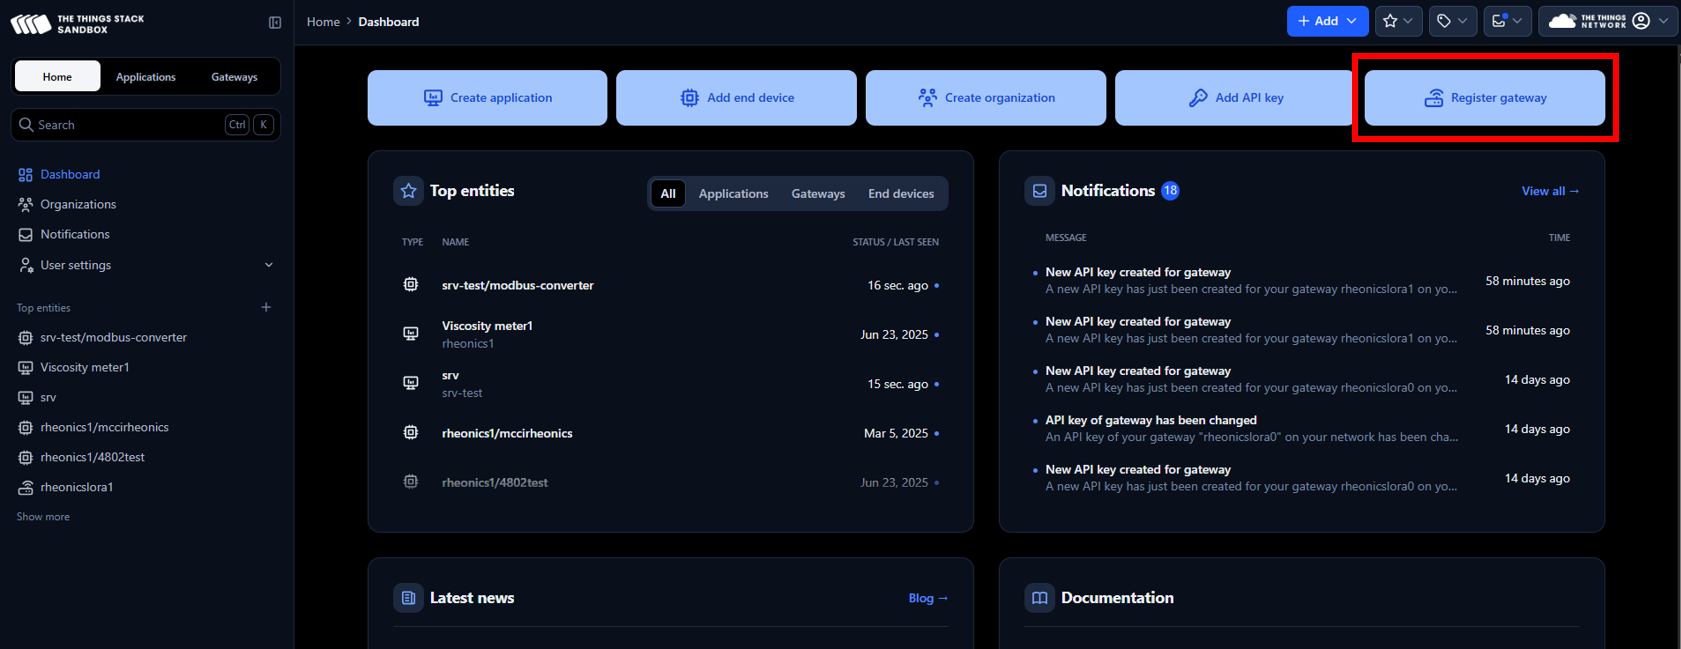
Task: Open the user profile menu
Action: pyautogui.click(x=1651, y=21)
